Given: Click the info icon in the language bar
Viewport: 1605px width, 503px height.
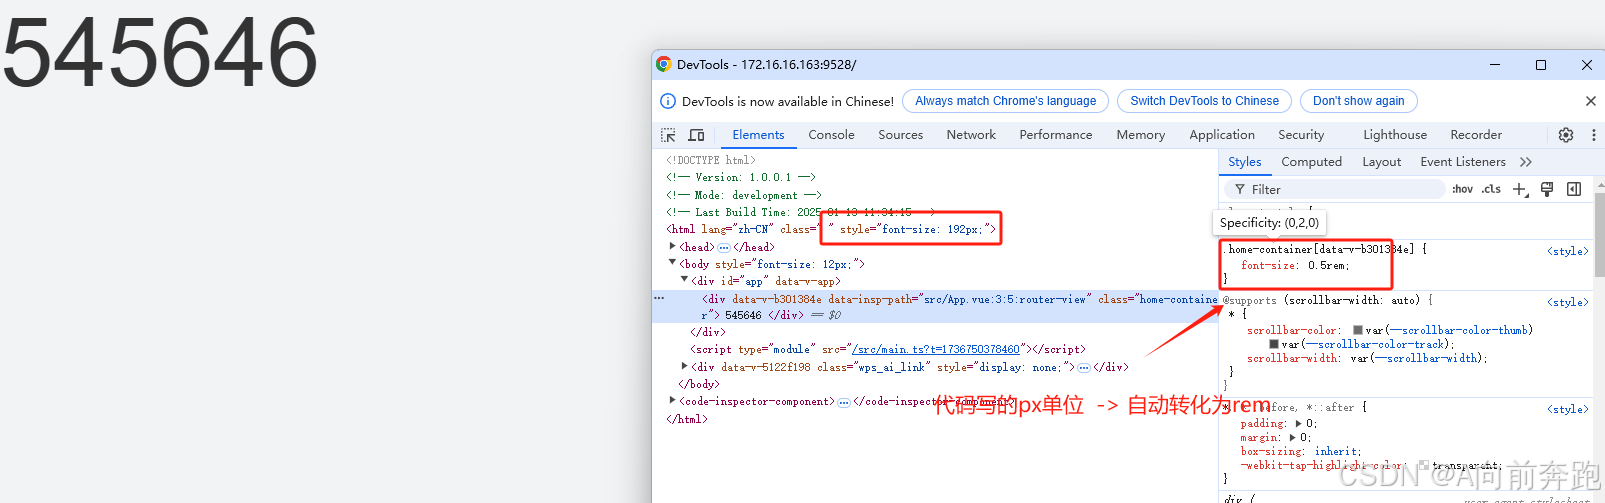Looking at the screenshot, I should [668, 101].
